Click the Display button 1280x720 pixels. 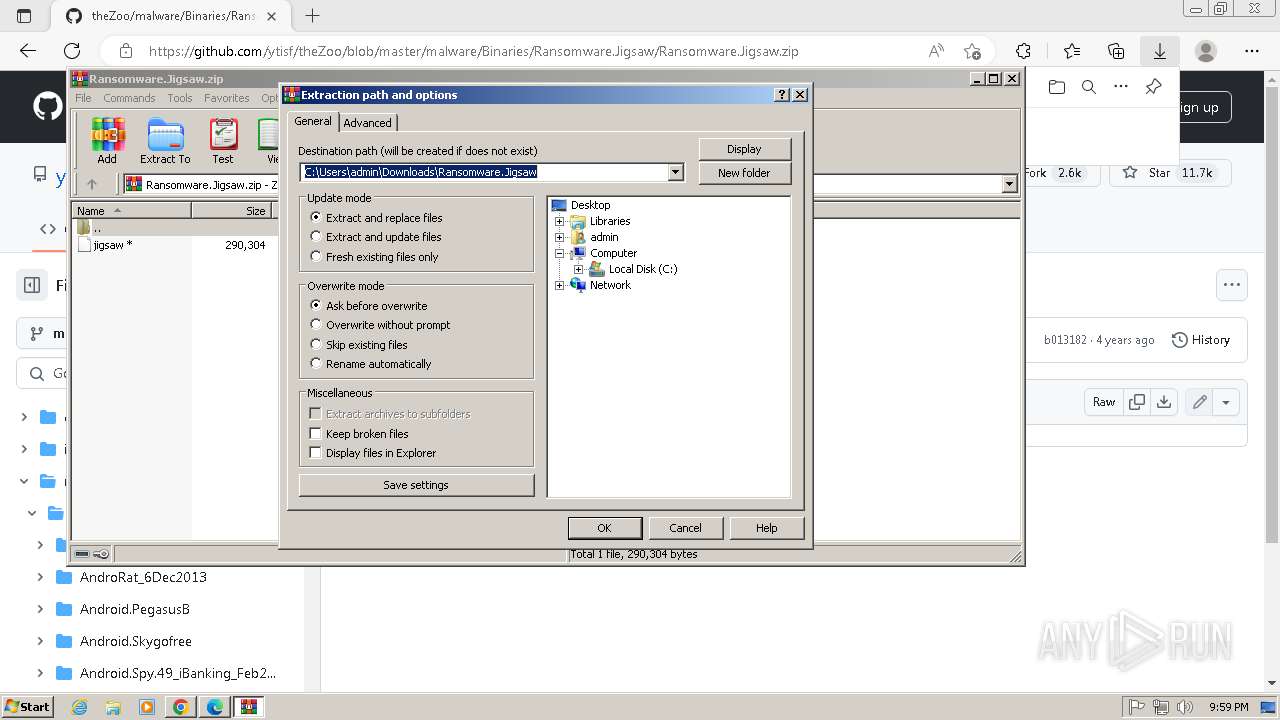pyautogui.click(x=744, y=149)
